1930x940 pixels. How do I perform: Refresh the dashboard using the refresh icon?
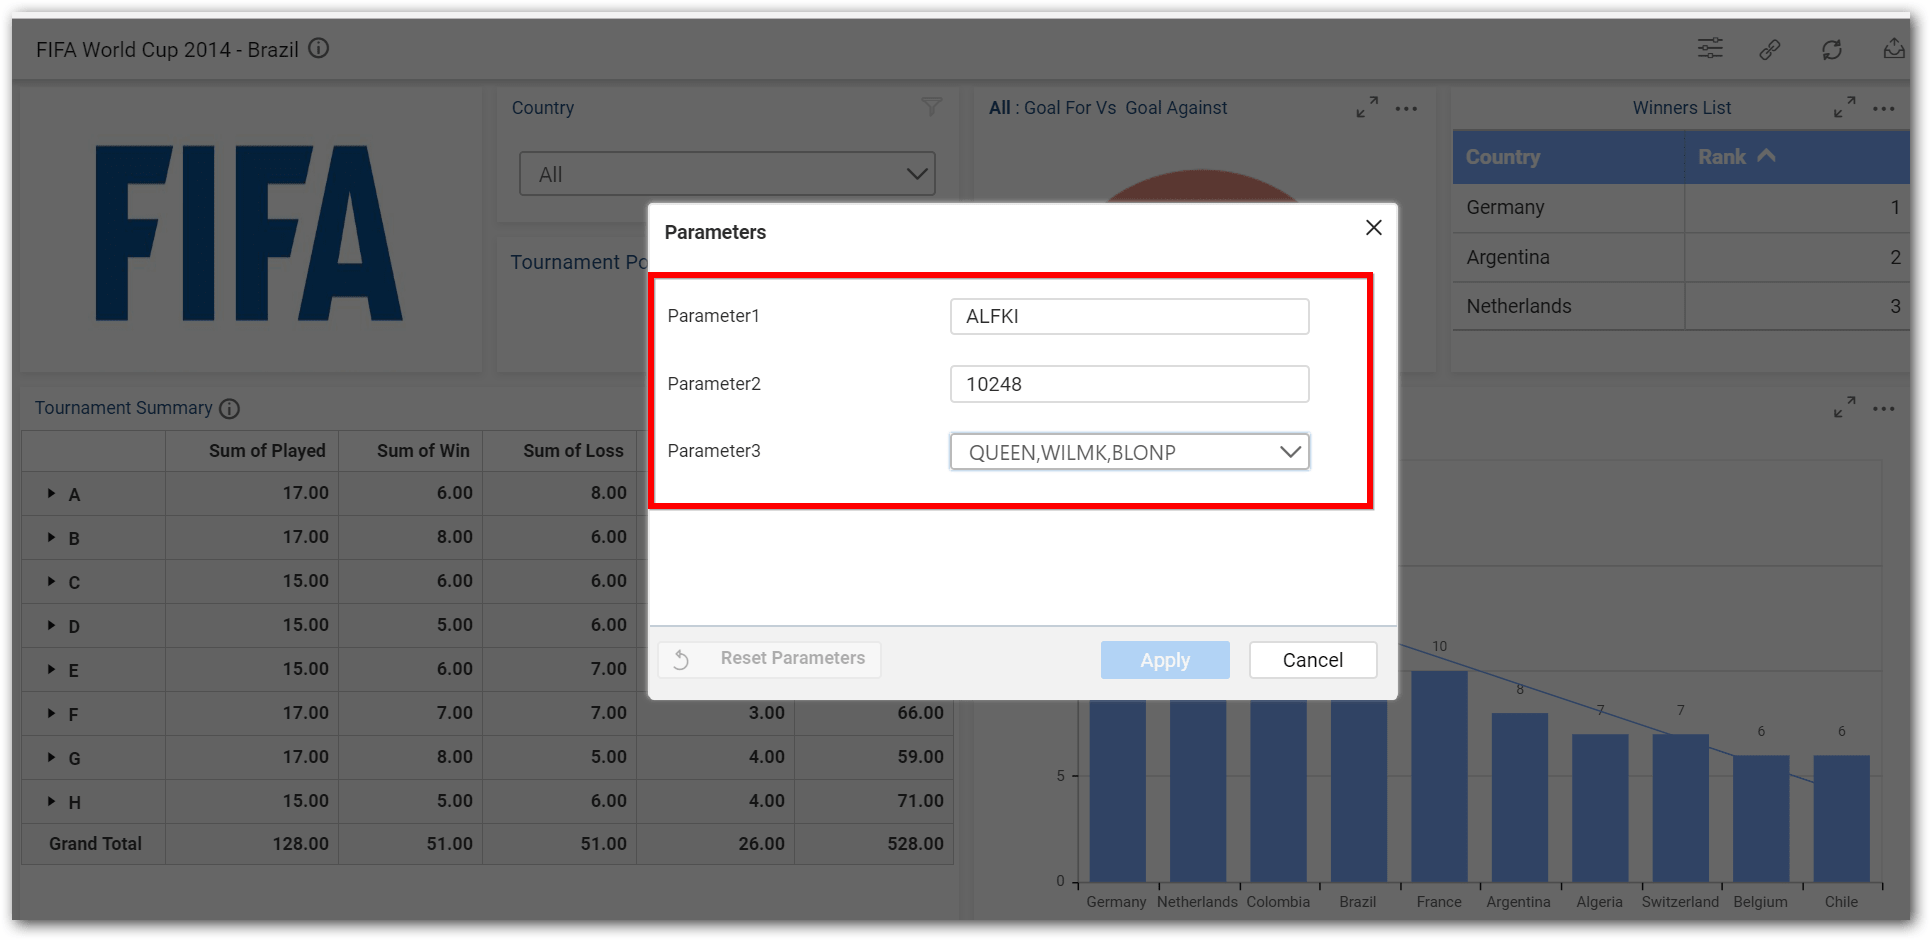pyautogui.click(x=1831, y=49)
